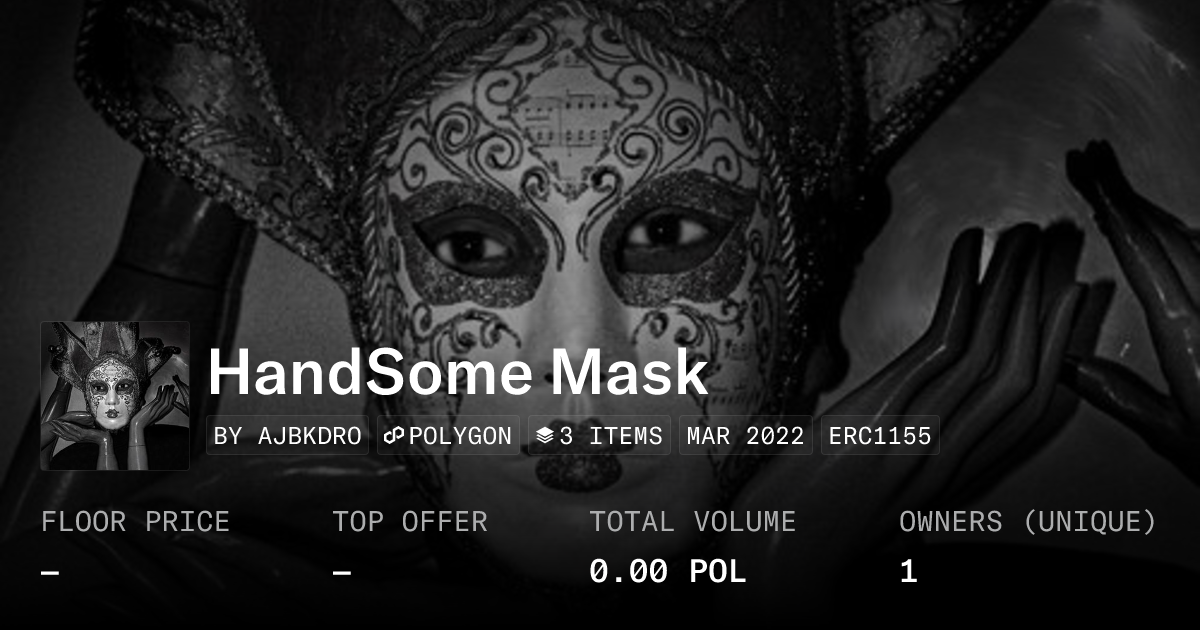Click the TOP OFFER stat label

(410, 522)
